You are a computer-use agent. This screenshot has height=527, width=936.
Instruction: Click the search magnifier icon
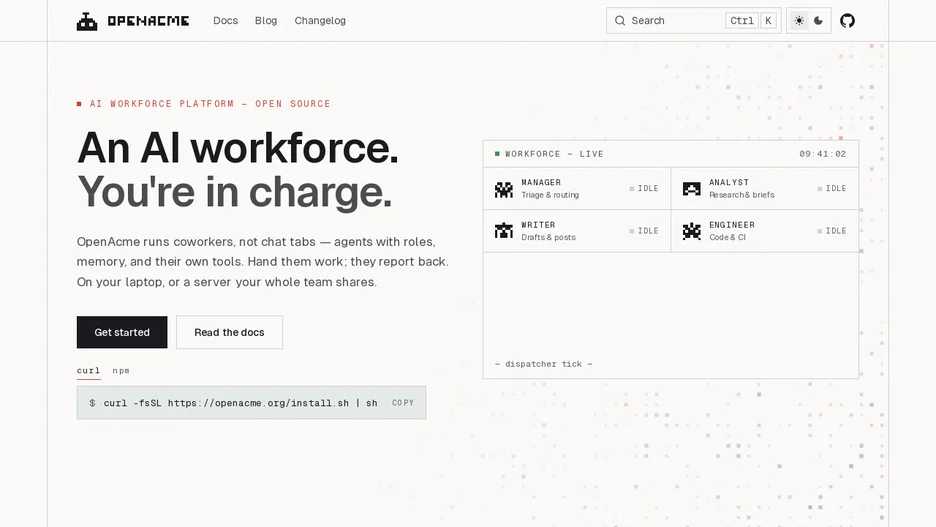pyautogui.click(x=620, y=21)
